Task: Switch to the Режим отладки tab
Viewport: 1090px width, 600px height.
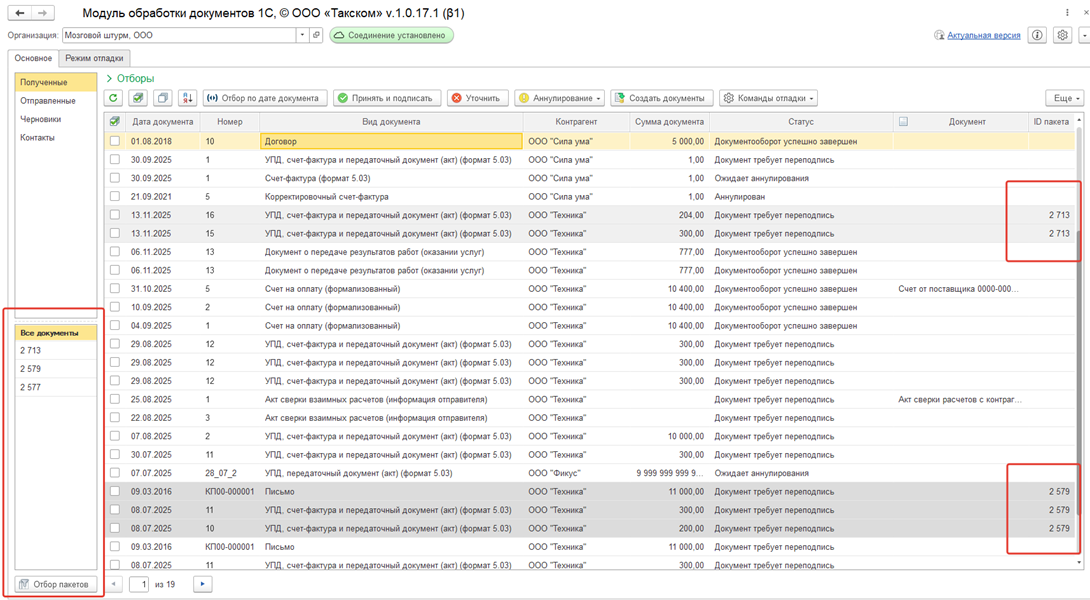Action: point(95,58)
